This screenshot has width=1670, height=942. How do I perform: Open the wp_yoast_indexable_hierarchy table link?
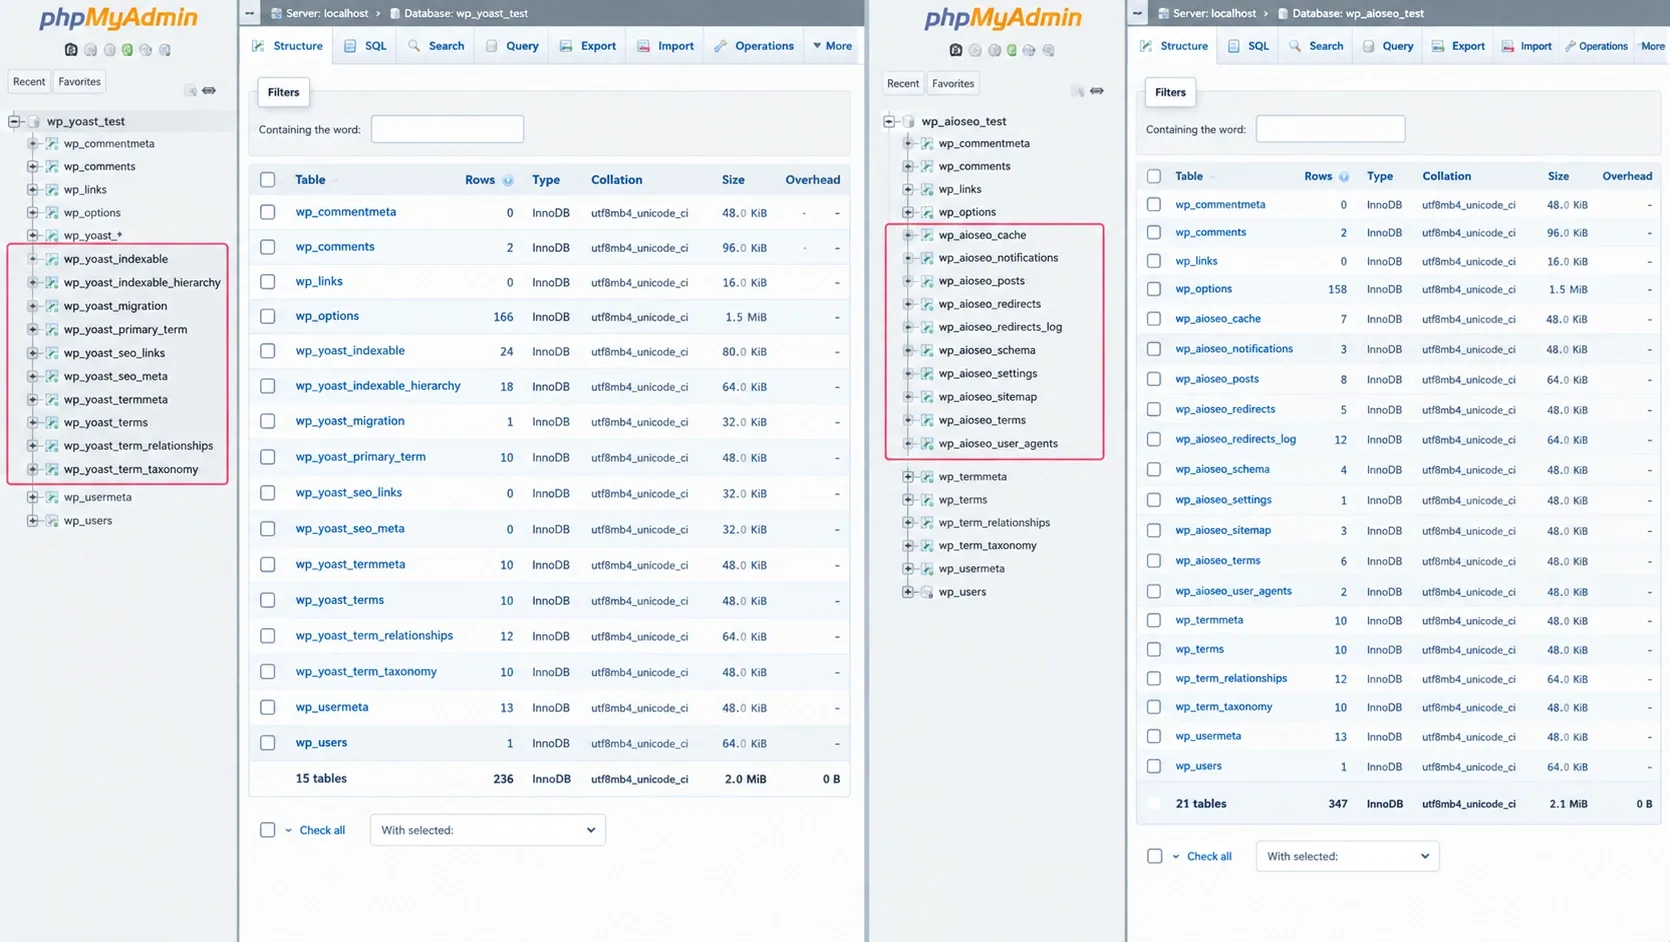click(x=378, y=386)
